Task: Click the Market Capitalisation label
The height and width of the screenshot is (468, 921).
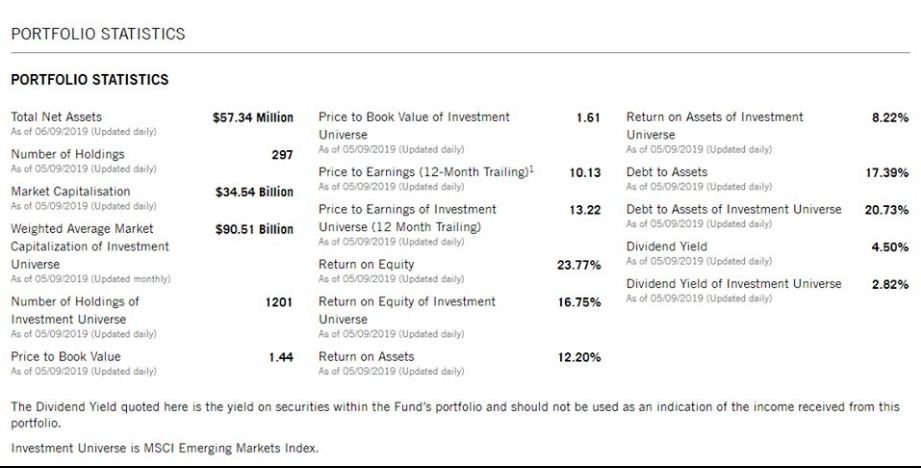Action: [x=72, y=191]
